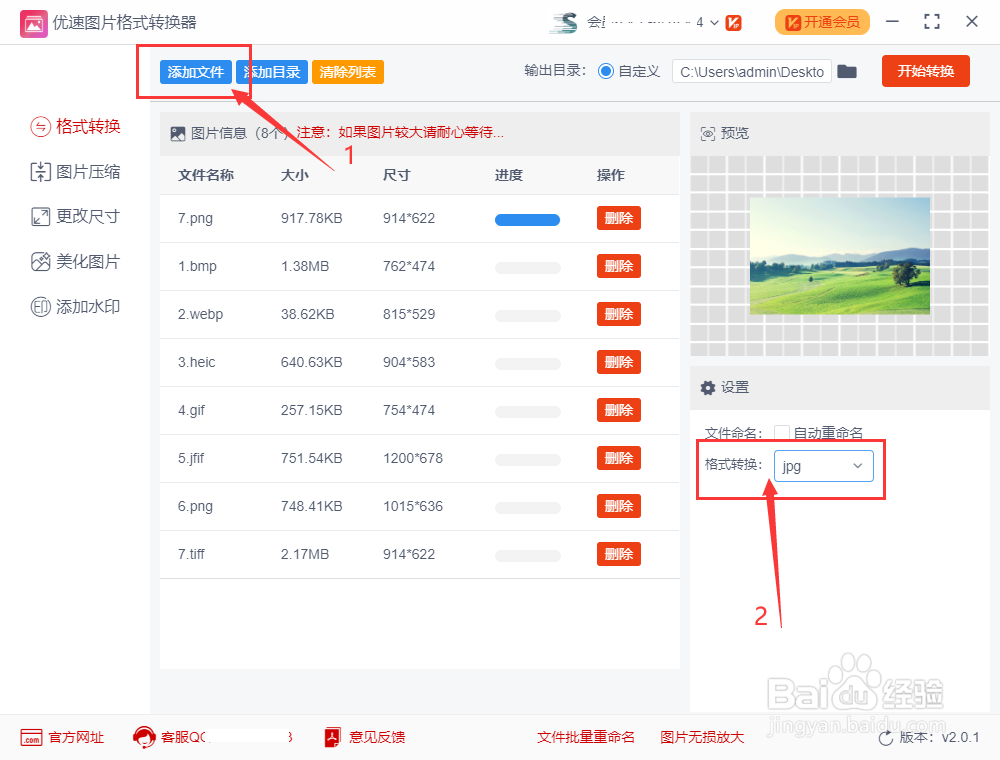This screenshot has height=760, width=1000.
Task: Click the 更改尺寸 resize icon in sidebar
Action: (40, 217)
